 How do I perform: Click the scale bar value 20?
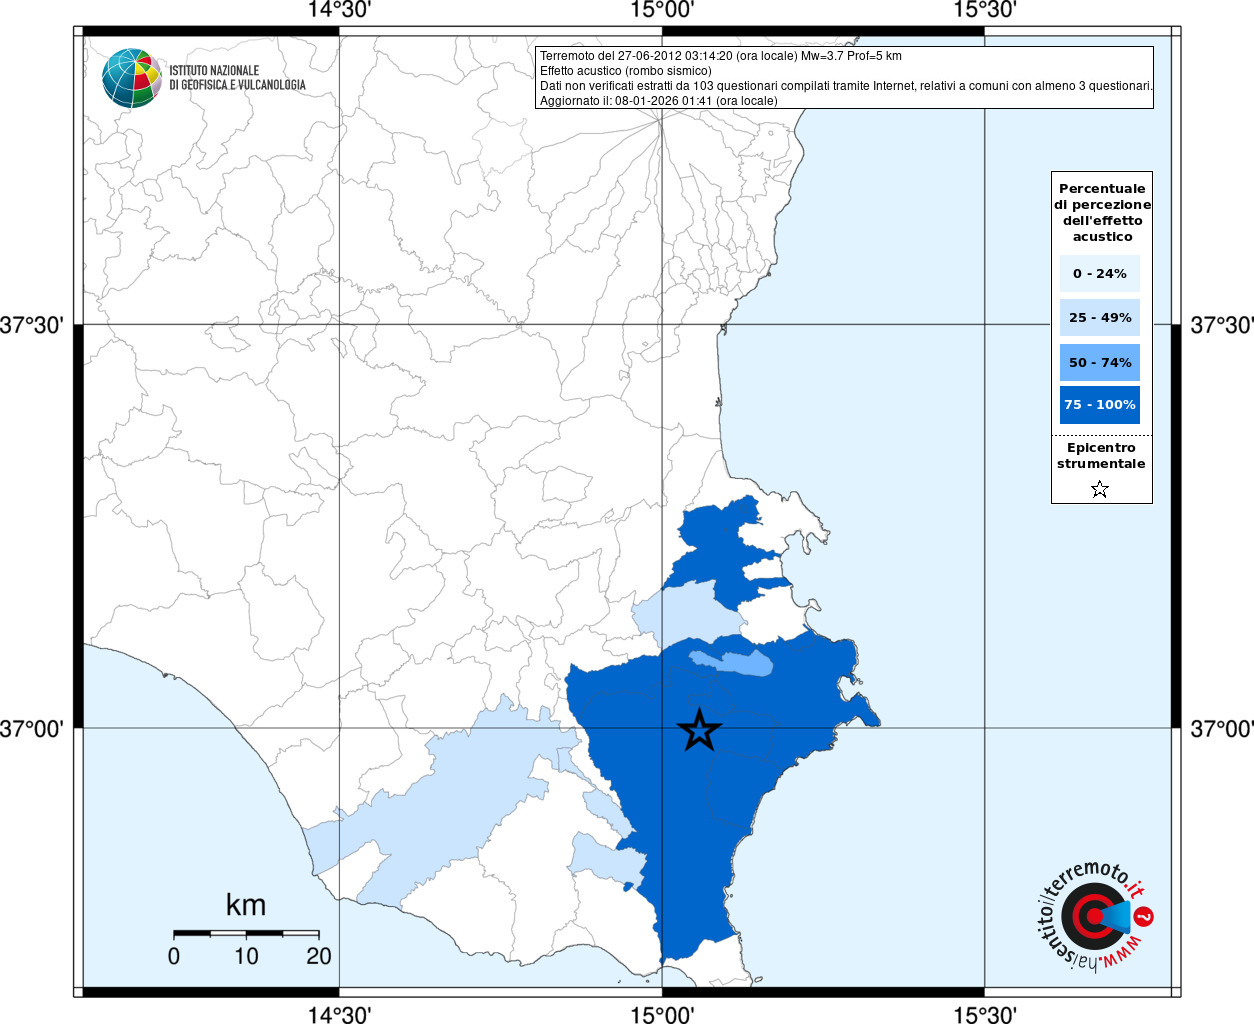pyautogui.click(x=319, y=956)
